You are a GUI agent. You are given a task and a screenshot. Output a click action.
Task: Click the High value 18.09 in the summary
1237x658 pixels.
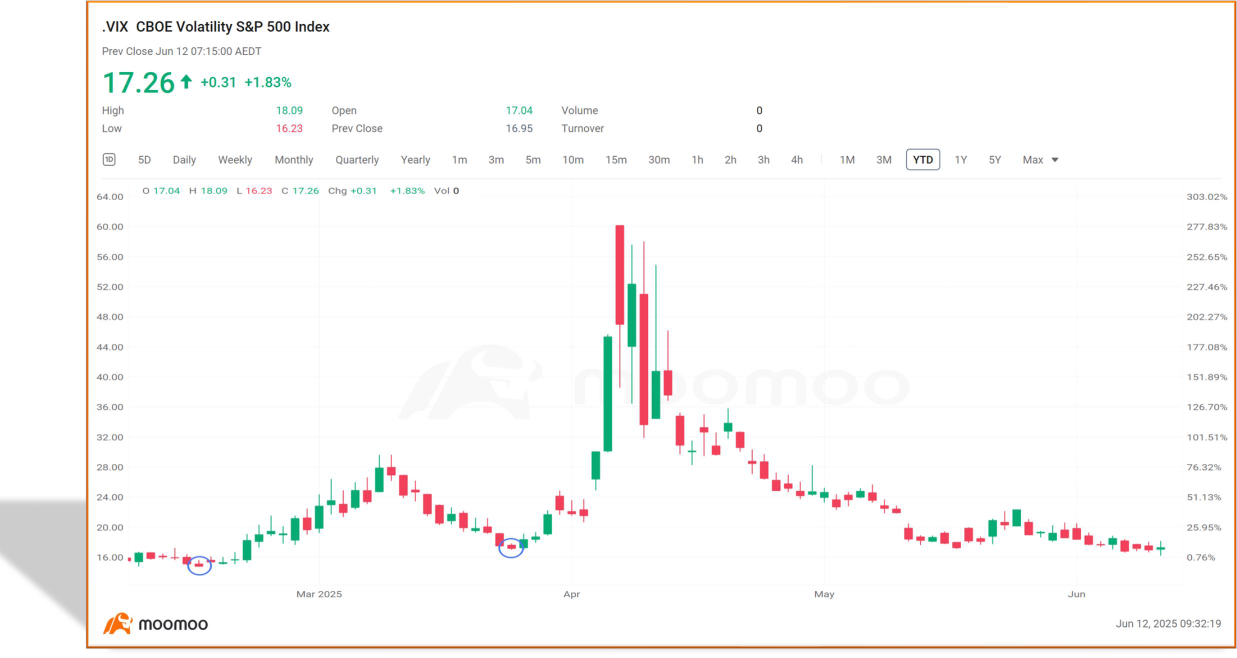tap(289, 111)
